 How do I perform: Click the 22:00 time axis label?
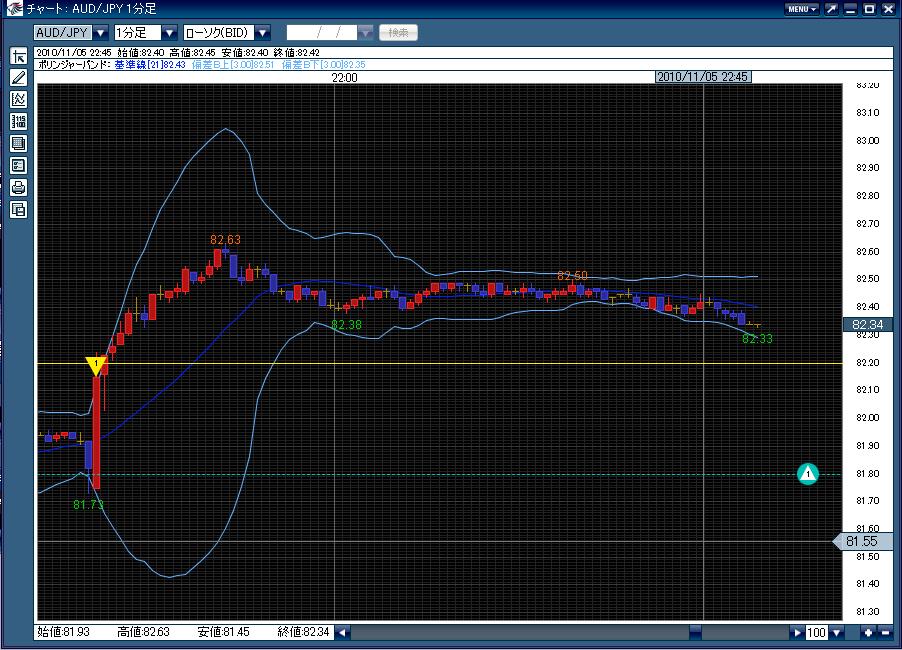point(345,78)
